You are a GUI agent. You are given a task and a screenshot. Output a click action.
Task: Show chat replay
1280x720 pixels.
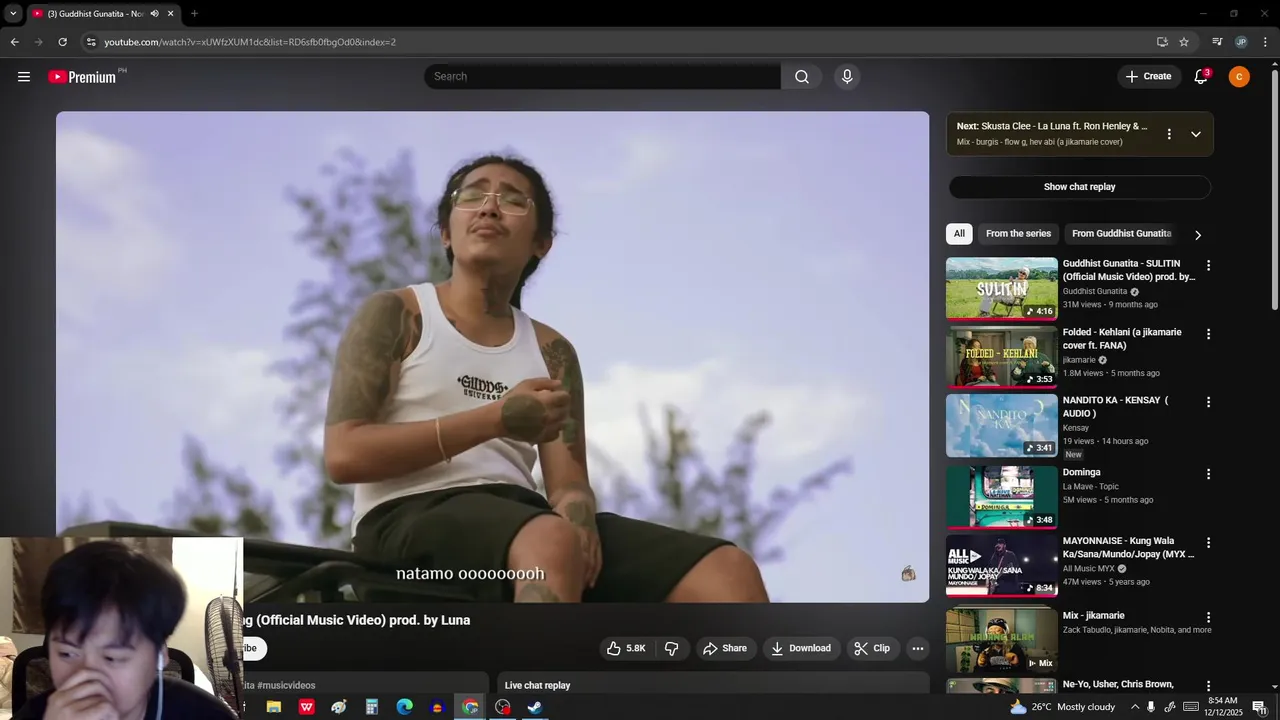(1080, 187)
